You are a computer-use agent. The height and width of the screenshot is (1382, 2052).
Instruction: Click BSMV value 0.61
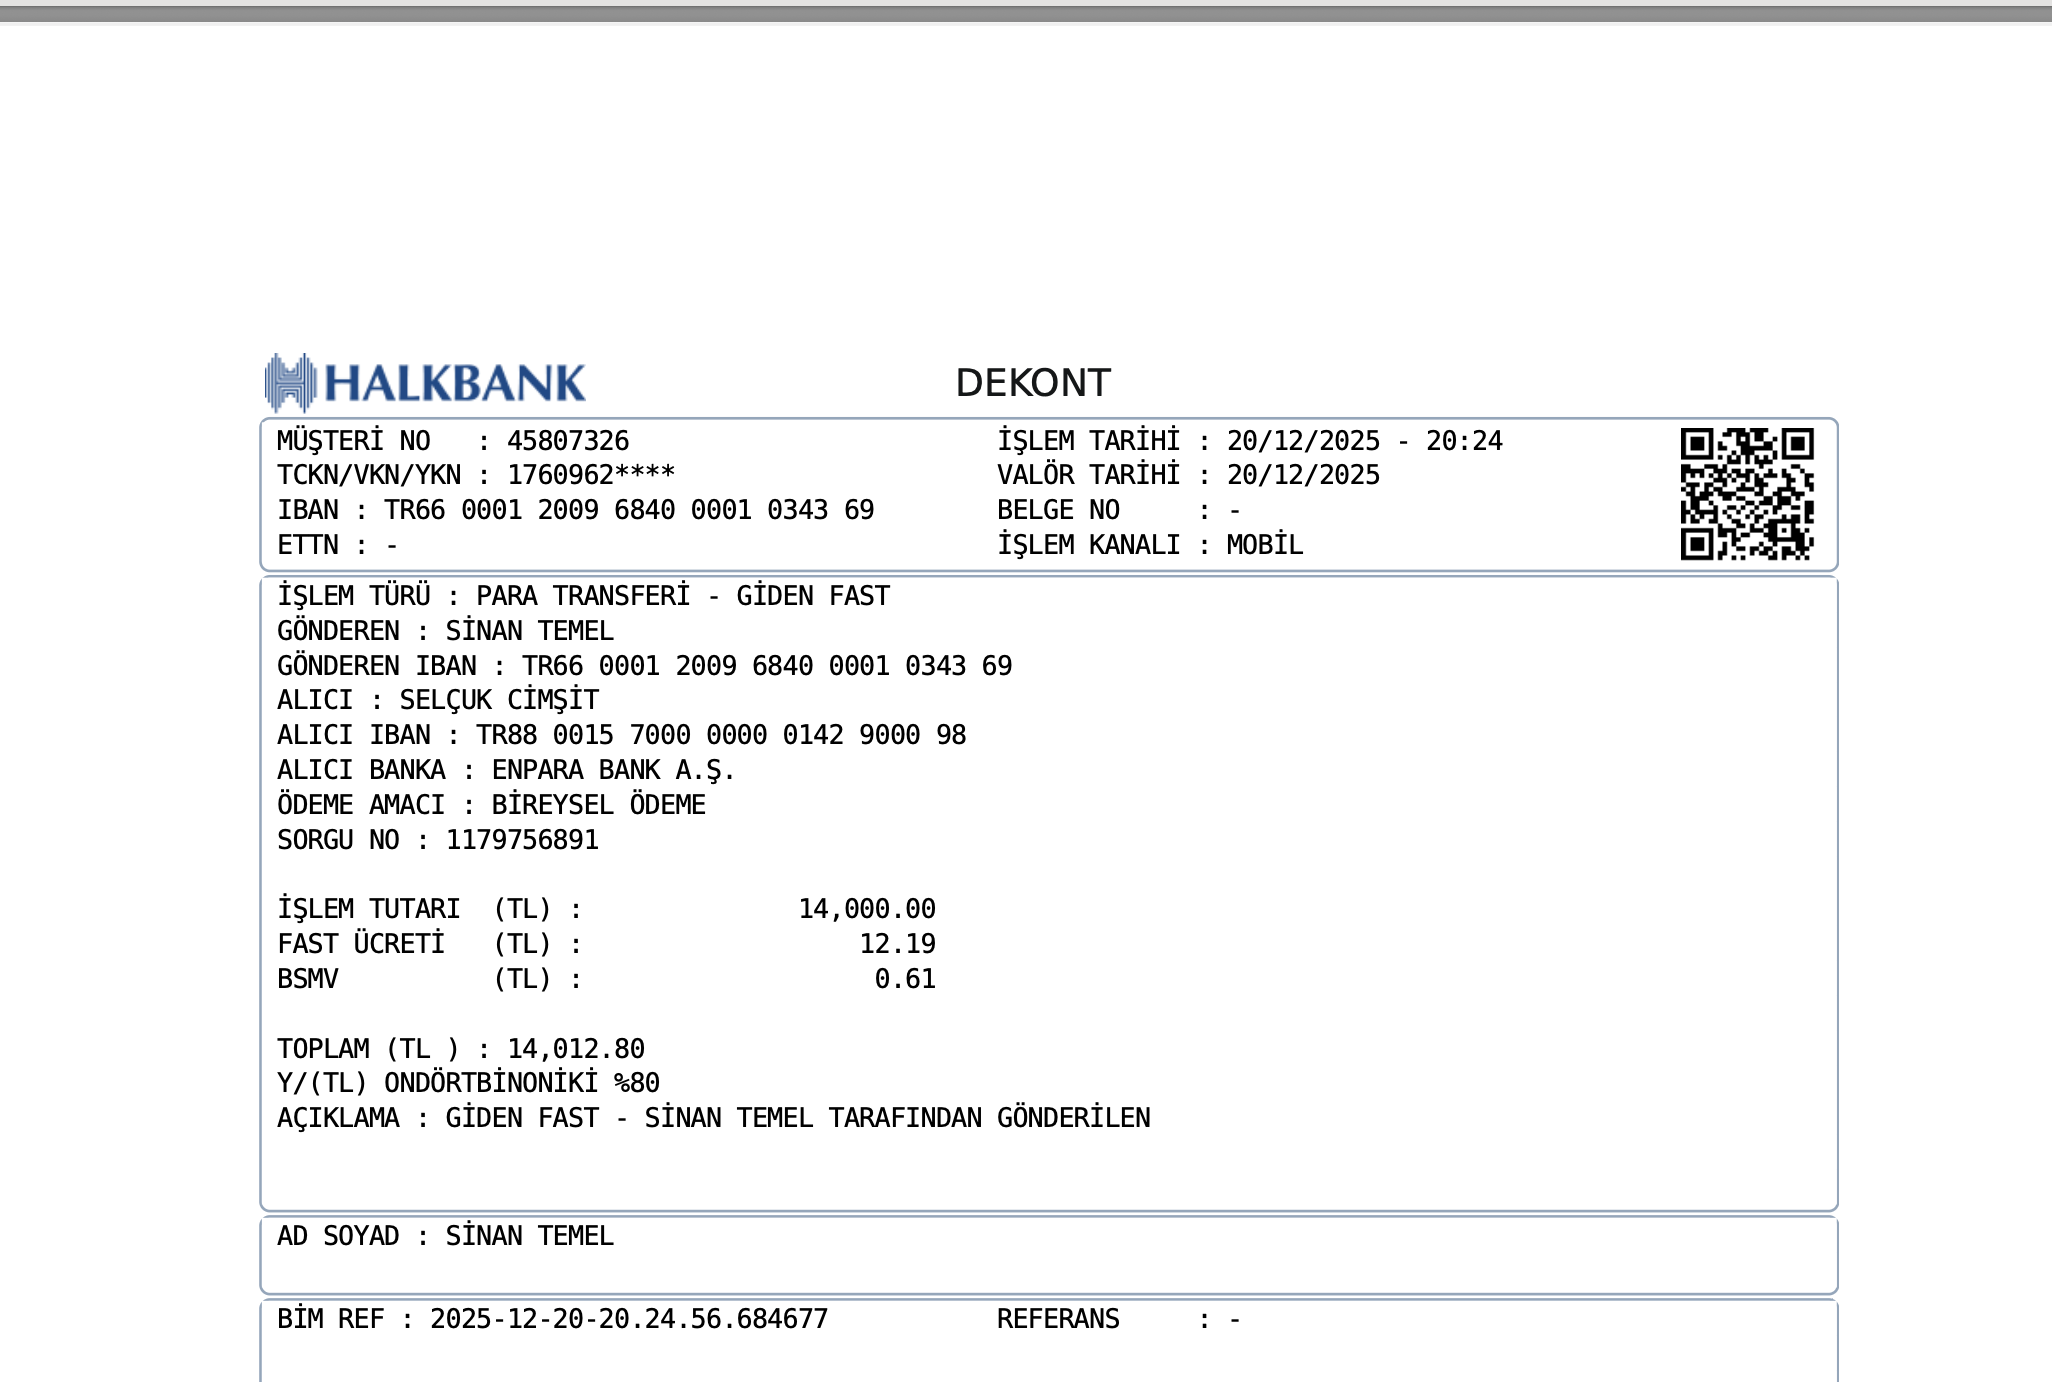coord(906,979)
